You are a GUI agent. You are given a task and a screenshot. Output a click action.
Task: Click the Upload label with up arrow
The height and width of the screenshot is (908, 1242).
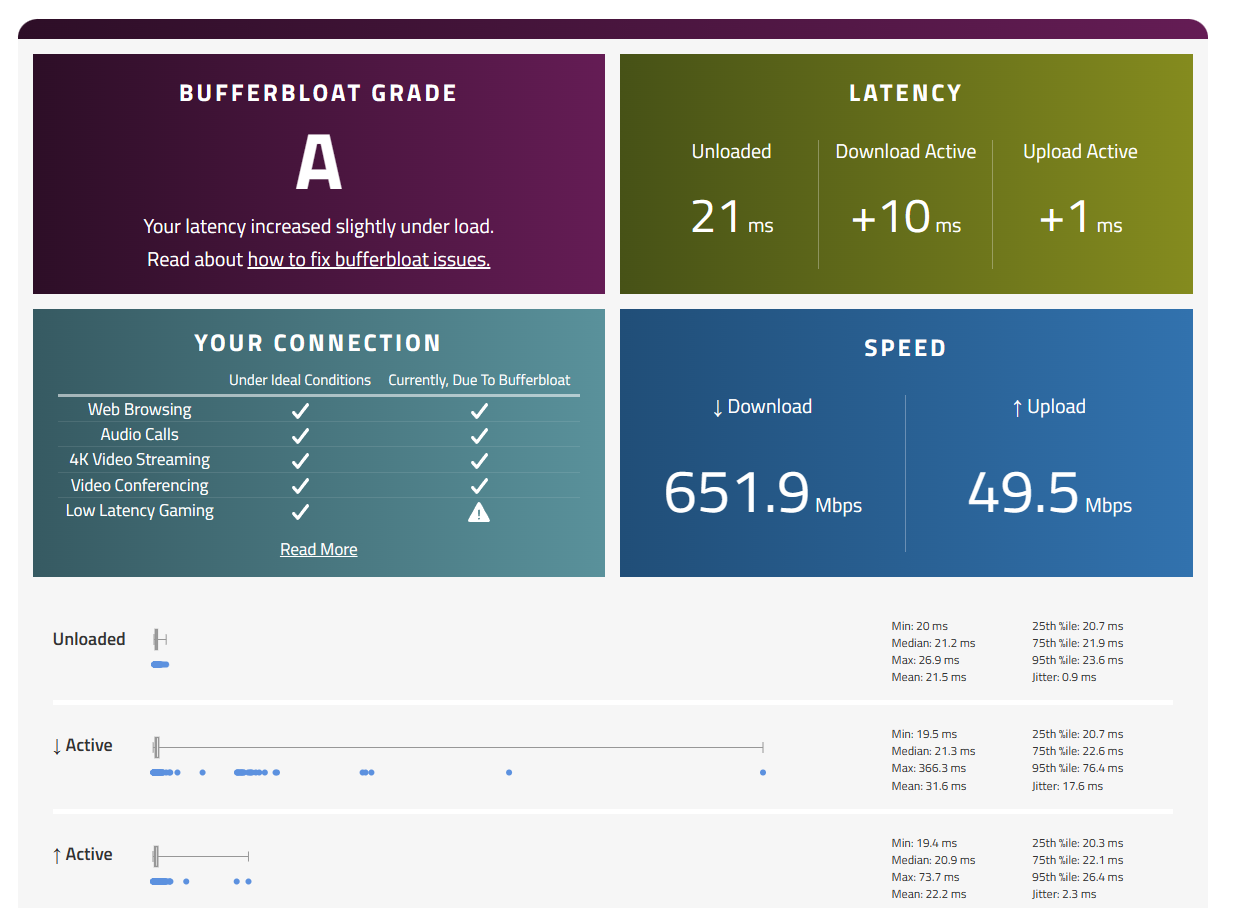1048,407
